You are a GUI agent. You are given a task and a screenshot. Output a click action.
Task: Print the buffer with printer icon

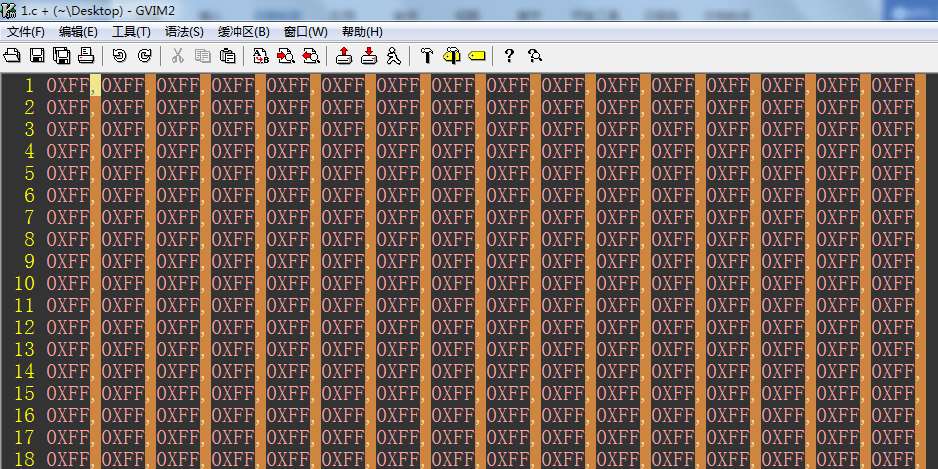(x=86, y=56)
